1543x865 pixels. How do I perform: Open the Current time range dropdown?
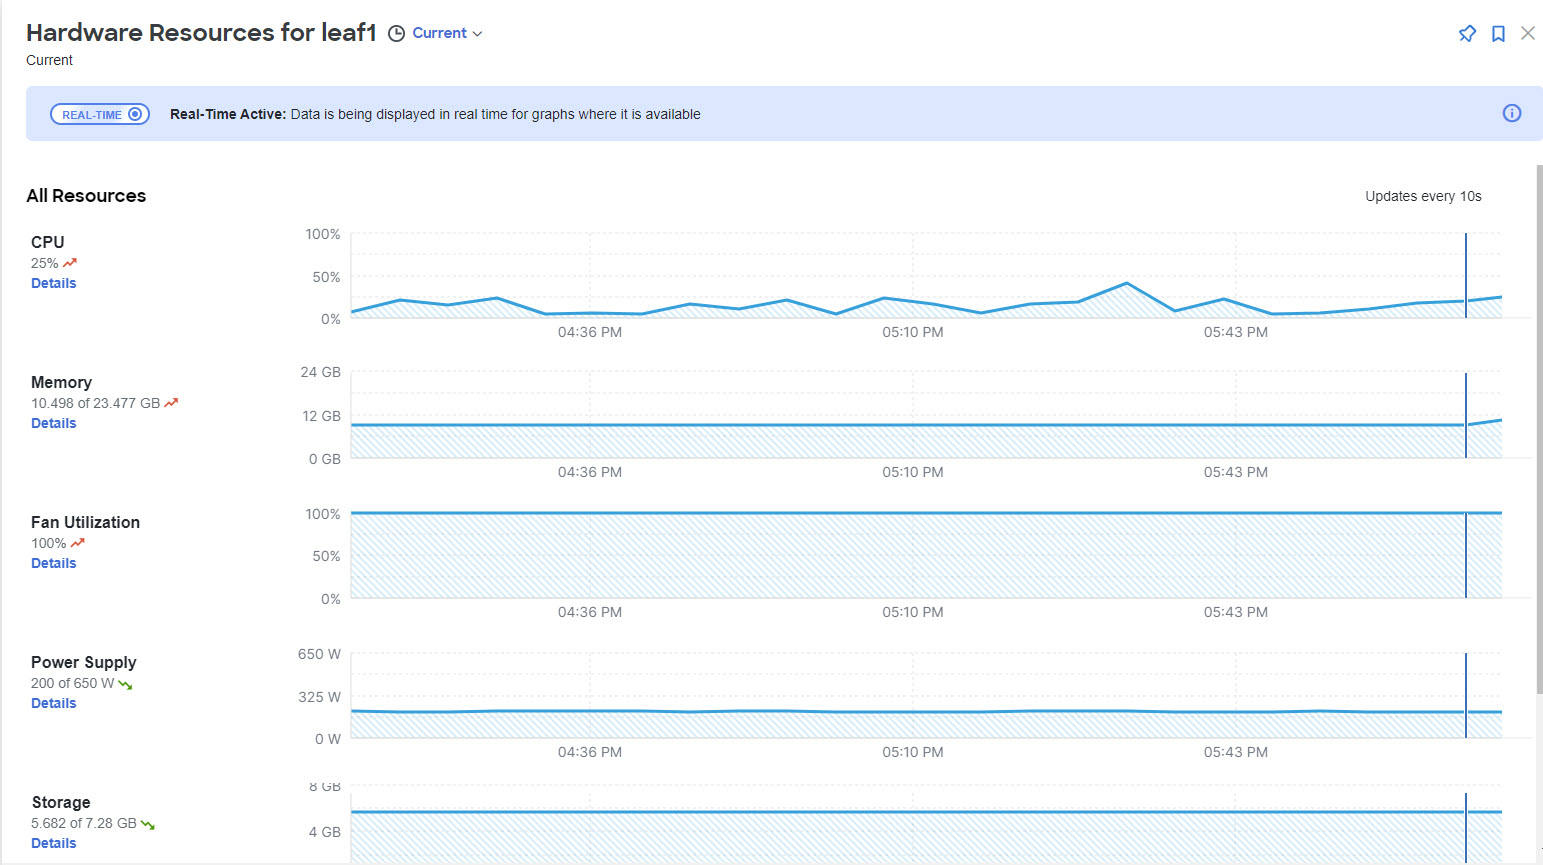click(448, 33)
